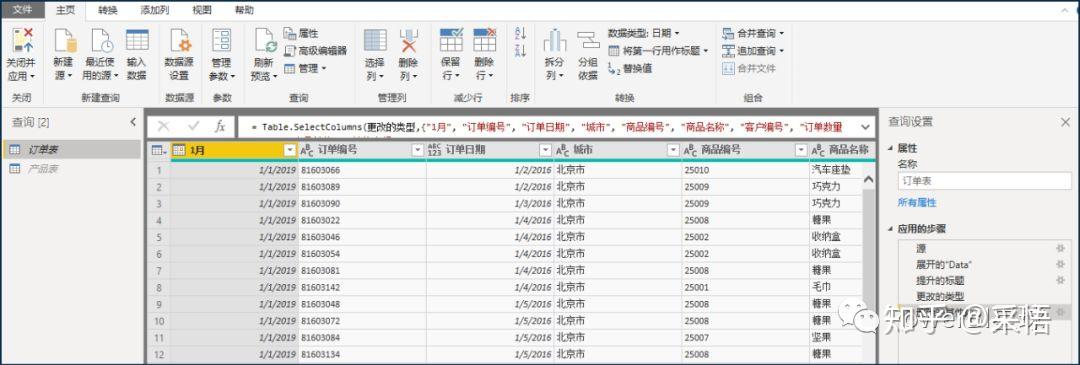
Task: Open filter dropdown of 商品编号 column
Action: pyautogui.click(x=800, y=150)
